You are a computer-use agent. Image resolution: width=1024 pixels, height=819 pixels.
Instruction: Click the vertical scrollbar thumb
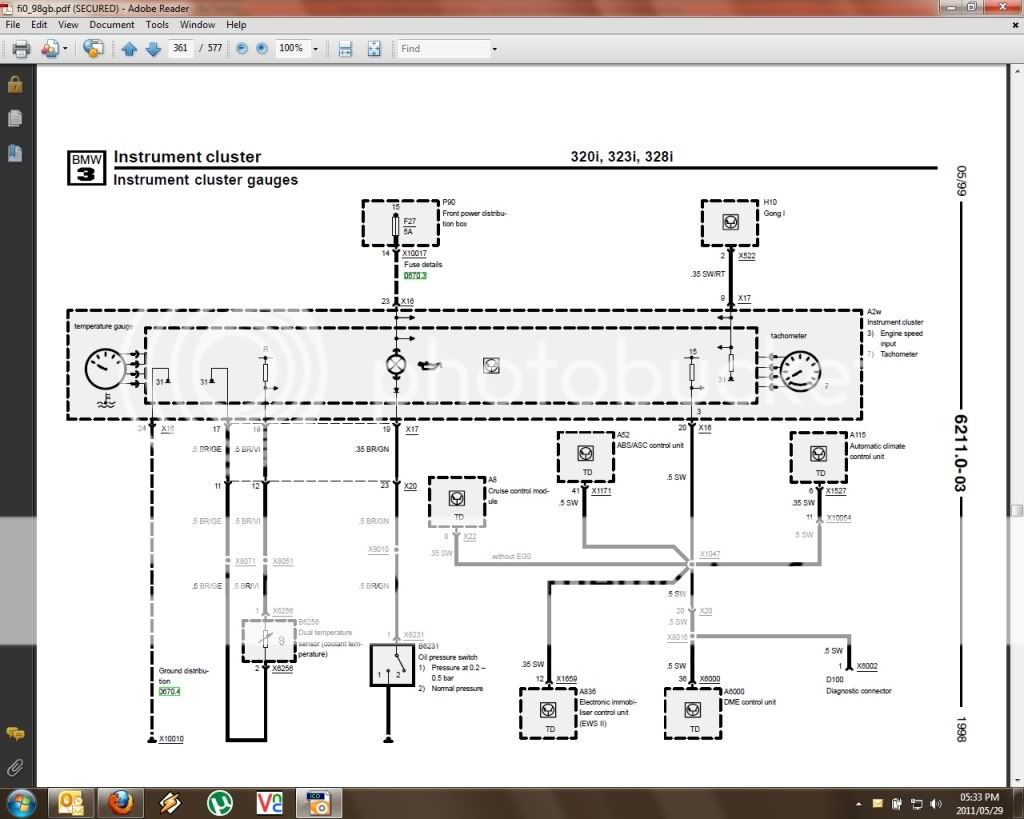pyautogui.click(x=1017, y=511)
